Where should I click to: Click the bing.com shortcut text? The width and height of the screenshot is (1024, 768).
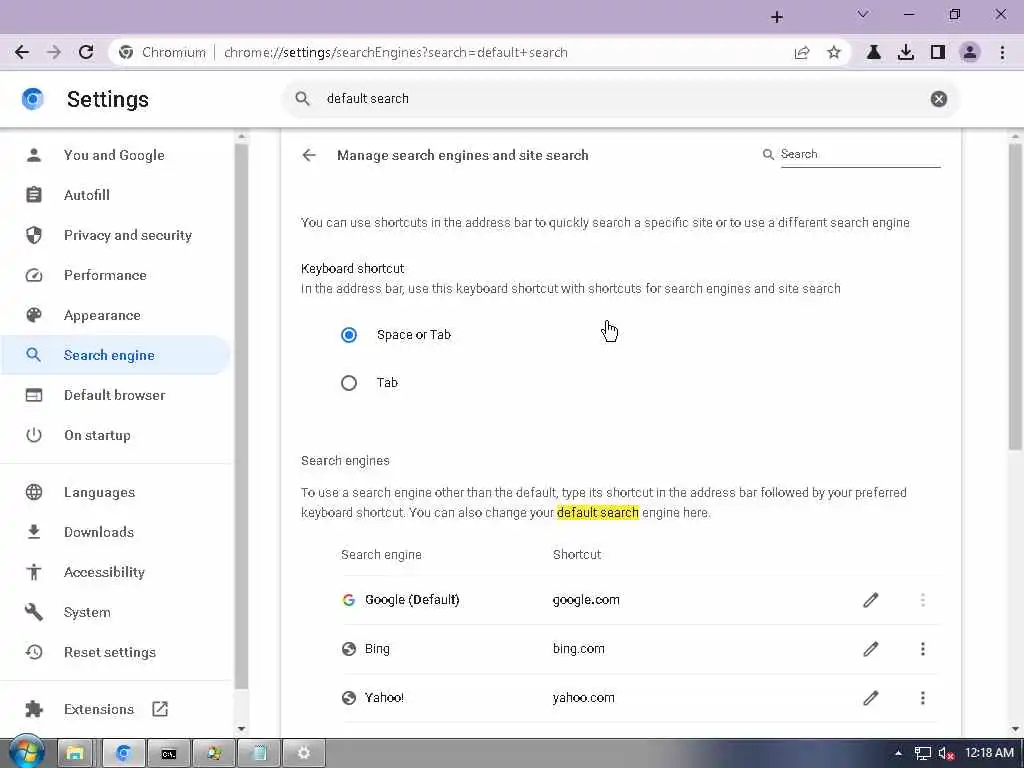tap(579, 648)
